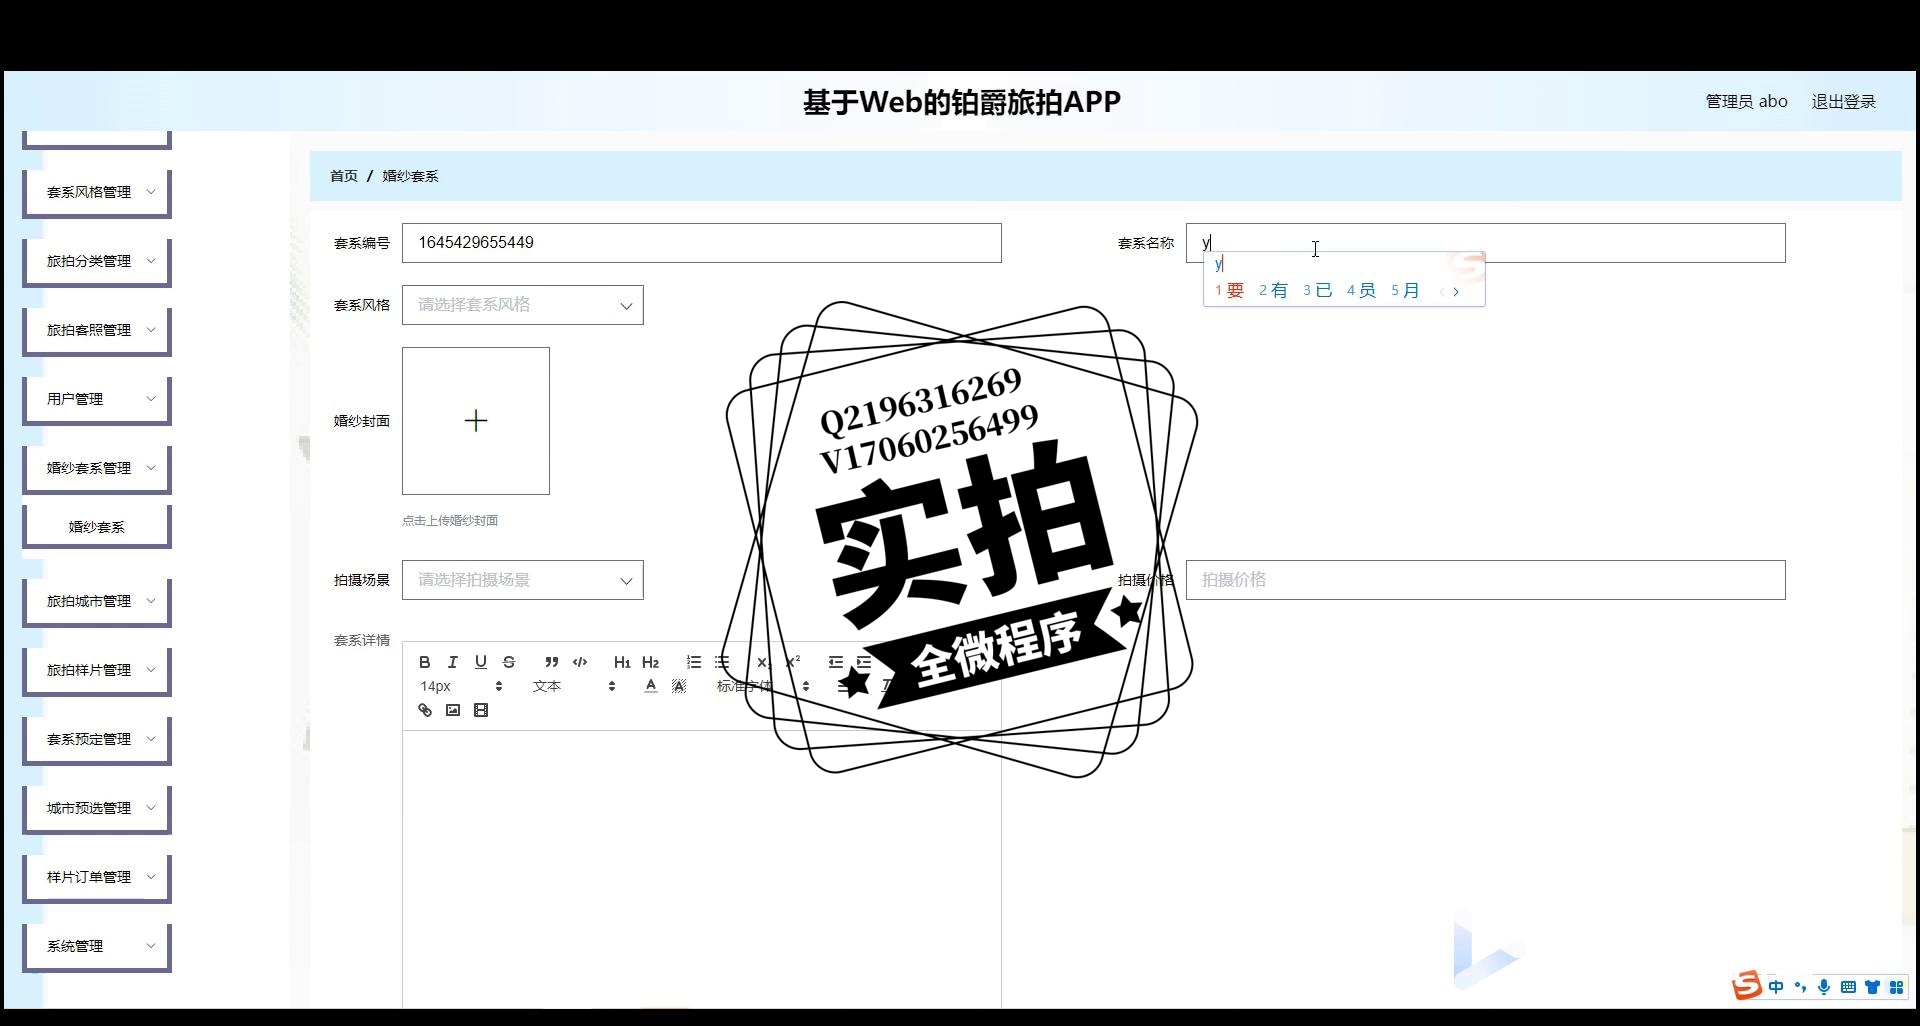Viewport: 1920px width, 1026px height.
Task: Apply the H2 heading style
Action: point(650,662)
